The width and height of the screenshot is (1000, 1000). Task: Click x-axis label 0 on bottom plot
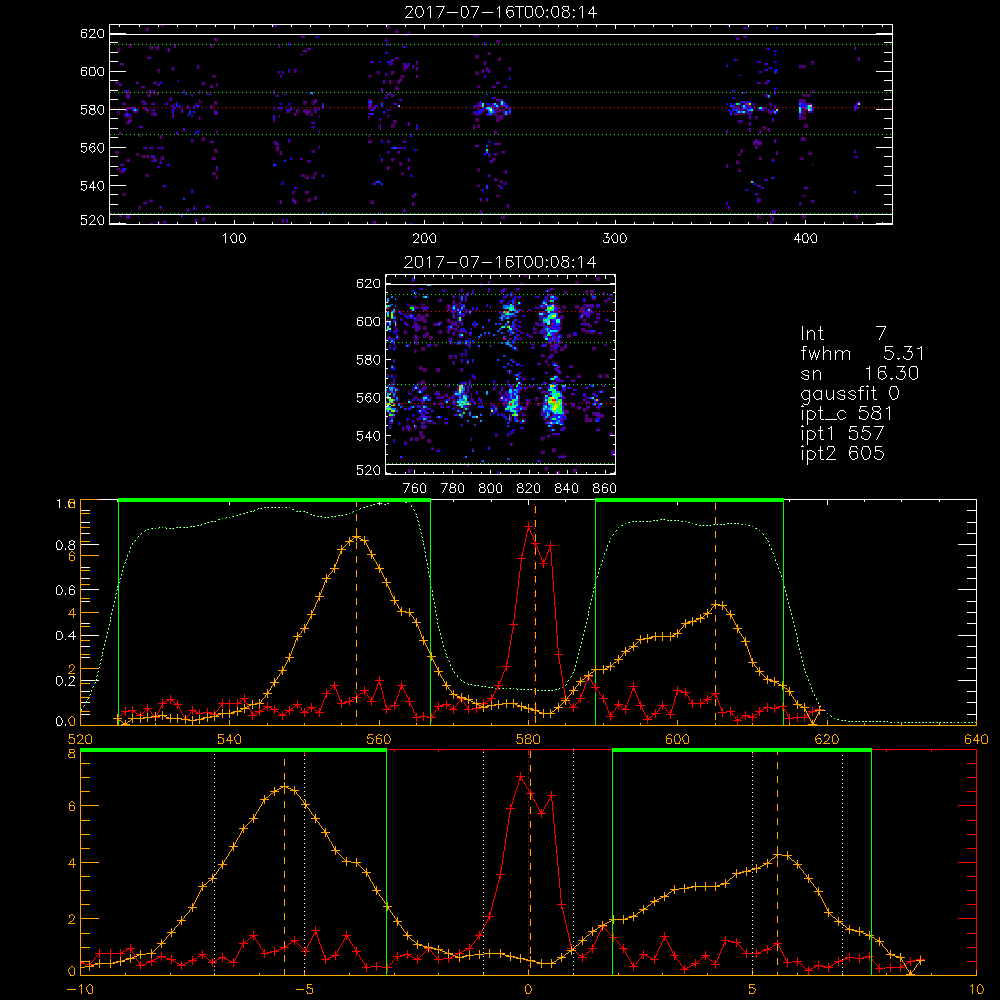tap(529, 989)
